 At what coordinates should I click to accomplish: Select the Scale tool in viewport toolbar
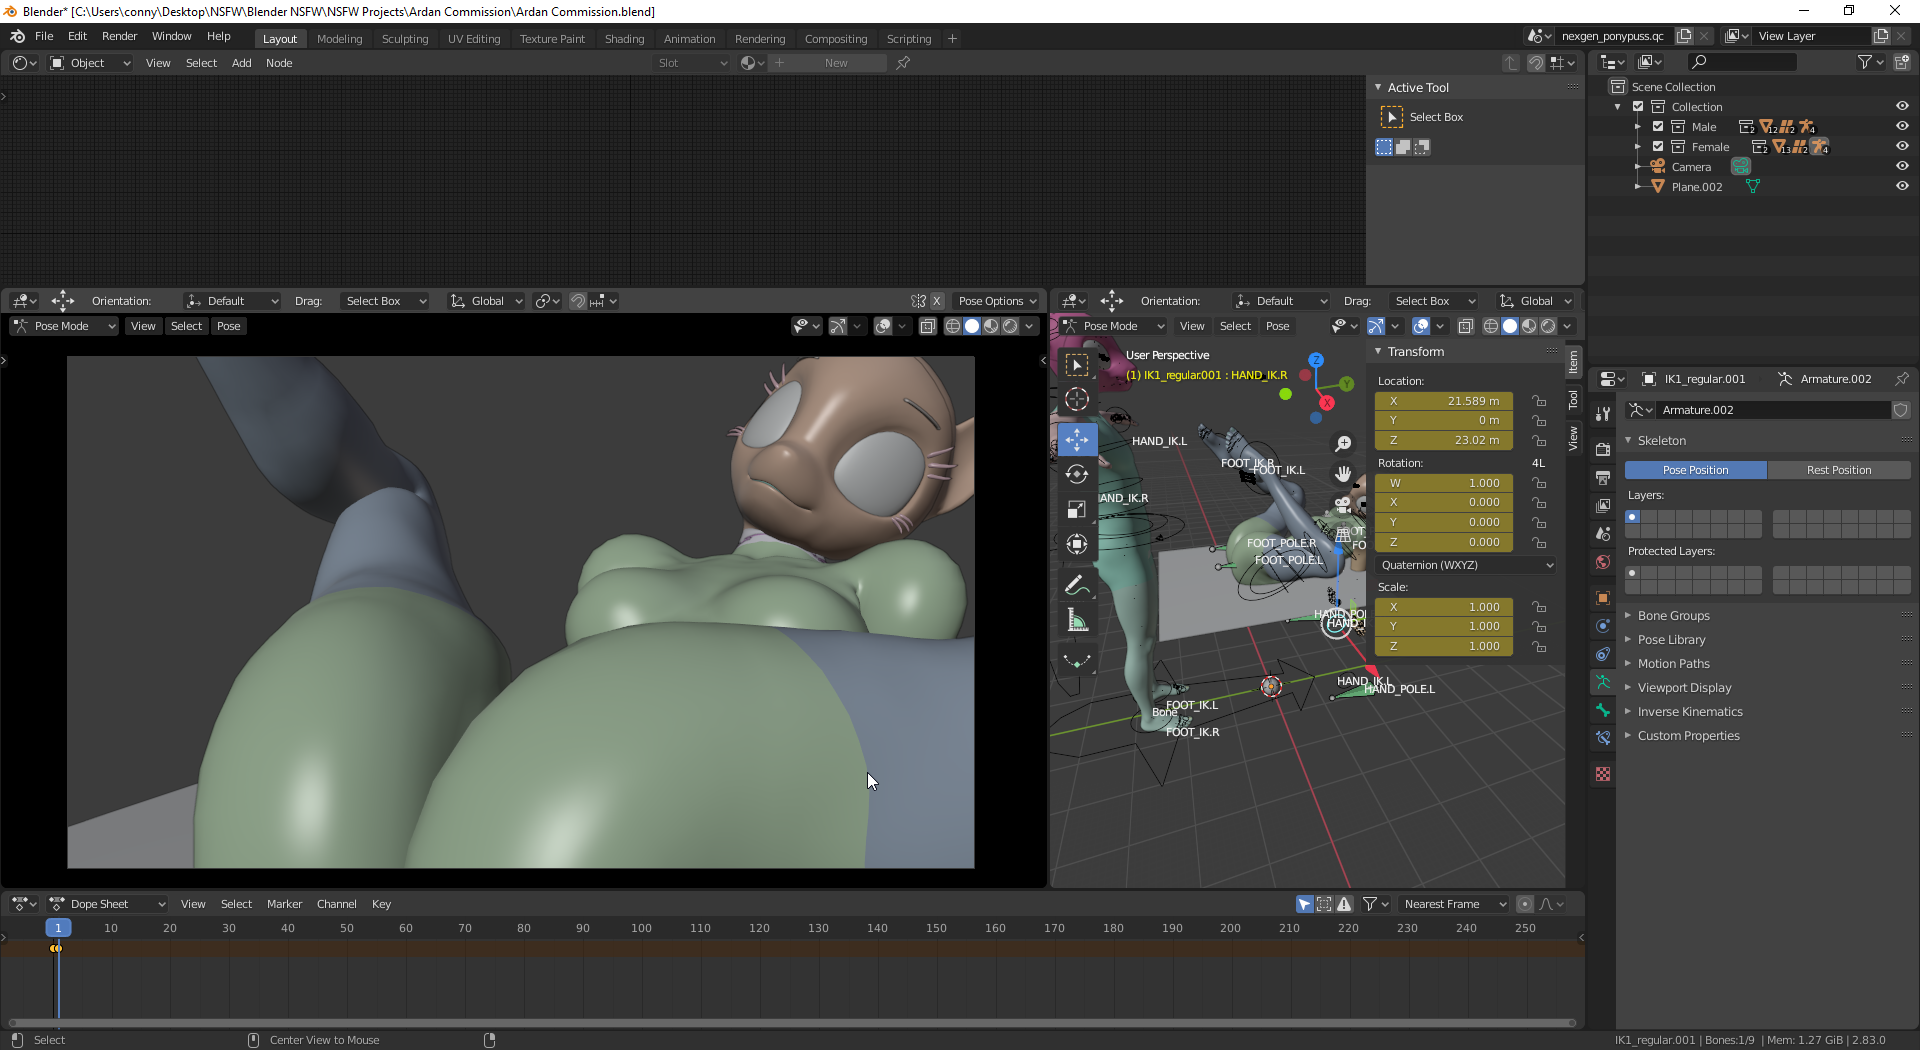1077,510
